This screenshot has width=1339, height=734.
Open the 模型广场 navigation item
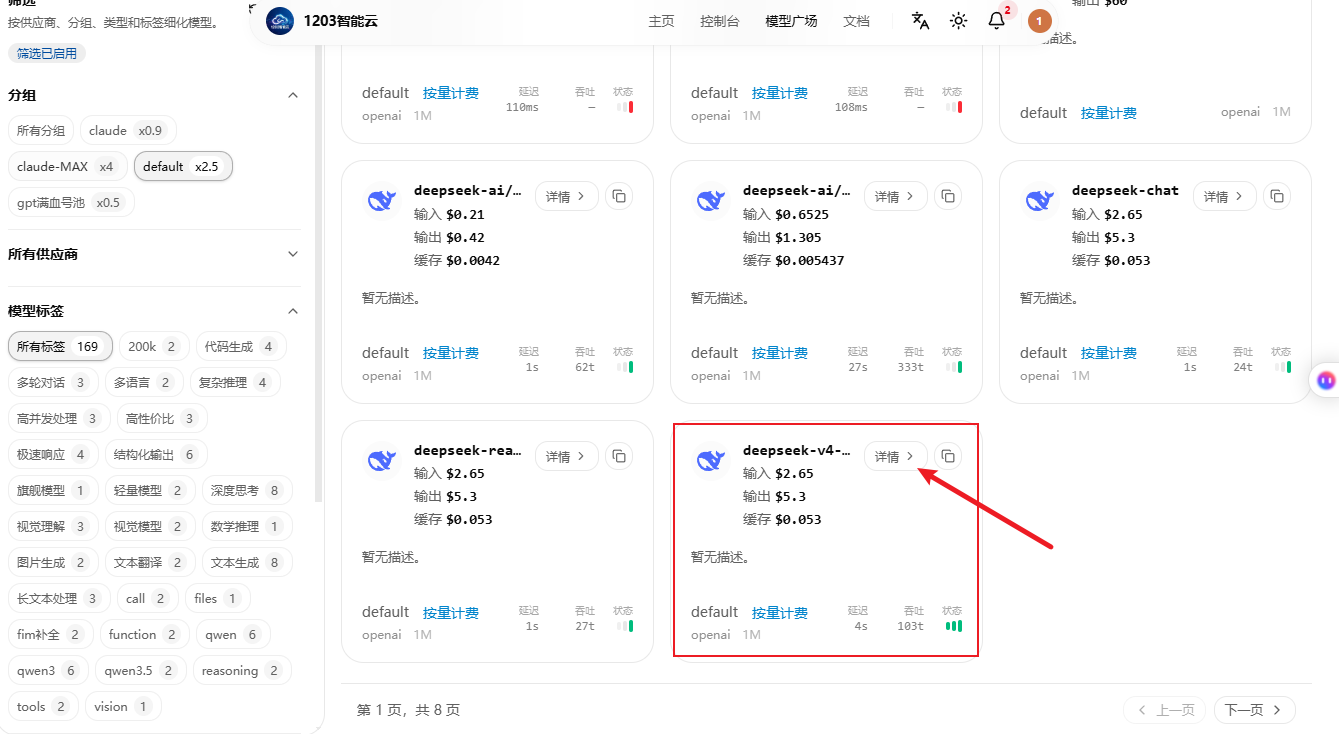click(x=791, y=21)
